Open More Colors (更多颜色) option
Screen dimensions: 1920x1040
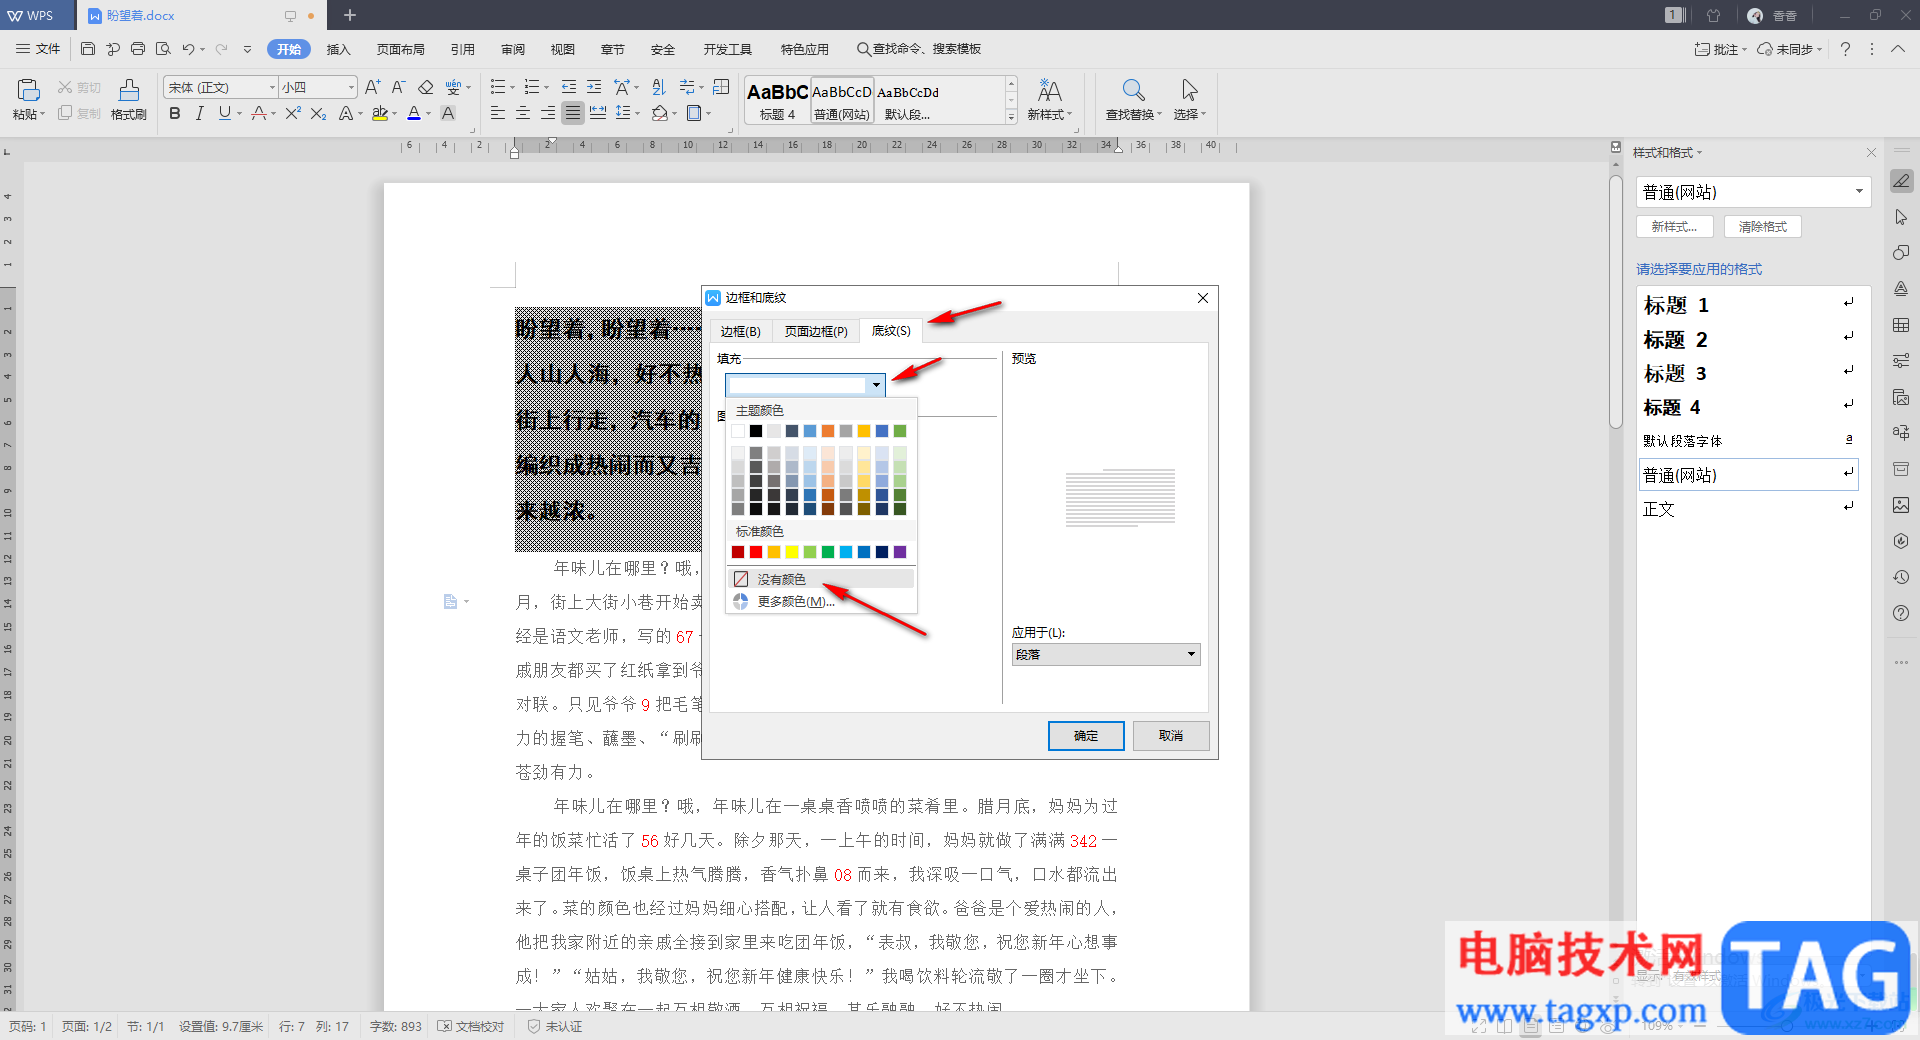[821, 601]
